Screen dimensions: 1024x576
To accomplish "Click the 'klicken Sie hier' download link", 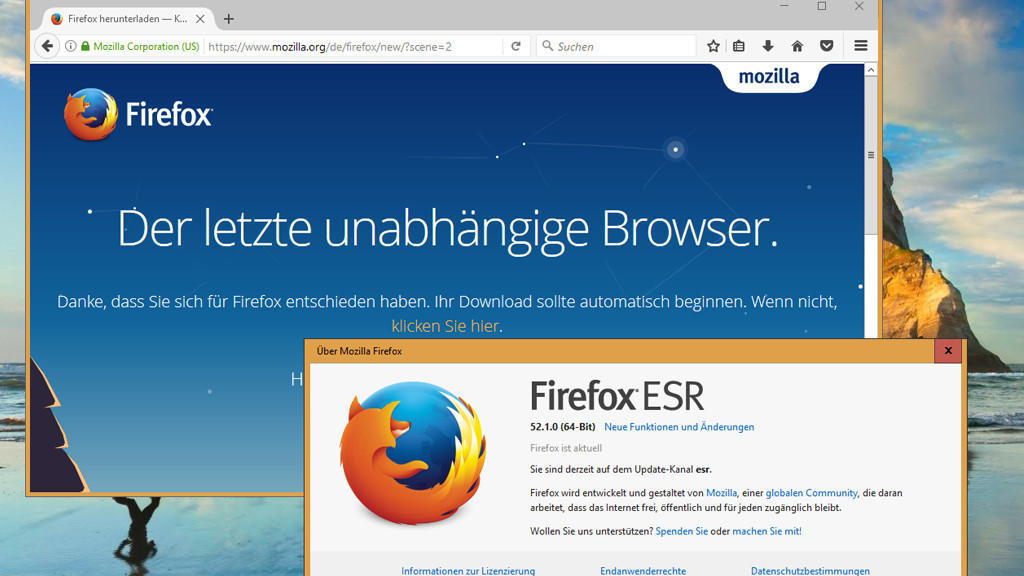I will (445, 326).
